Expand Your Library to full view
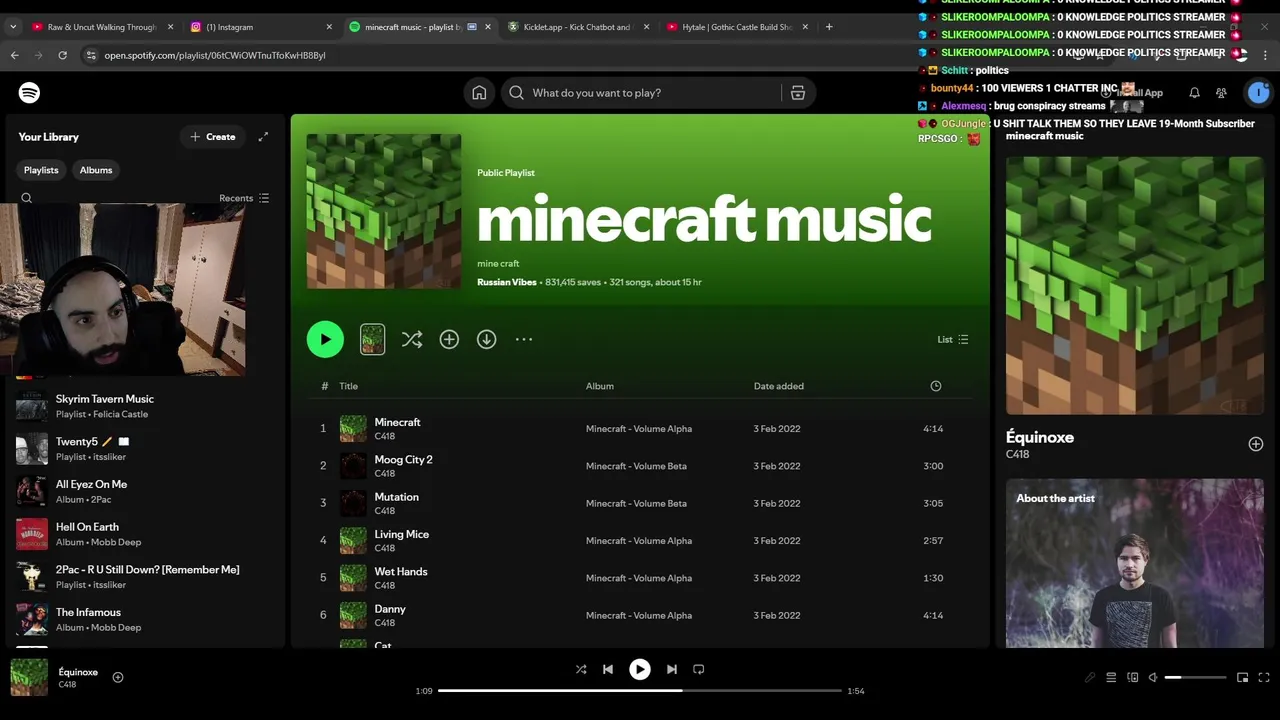This screenshot has width=1280, height=720. click(x=263, y=137)
